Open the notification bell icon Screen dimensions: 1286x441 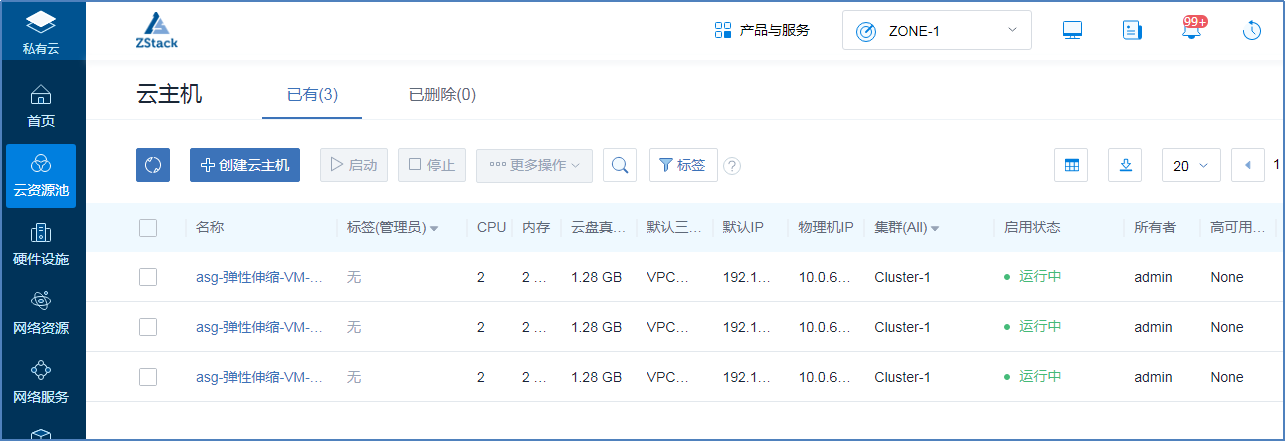point(1191,30)
